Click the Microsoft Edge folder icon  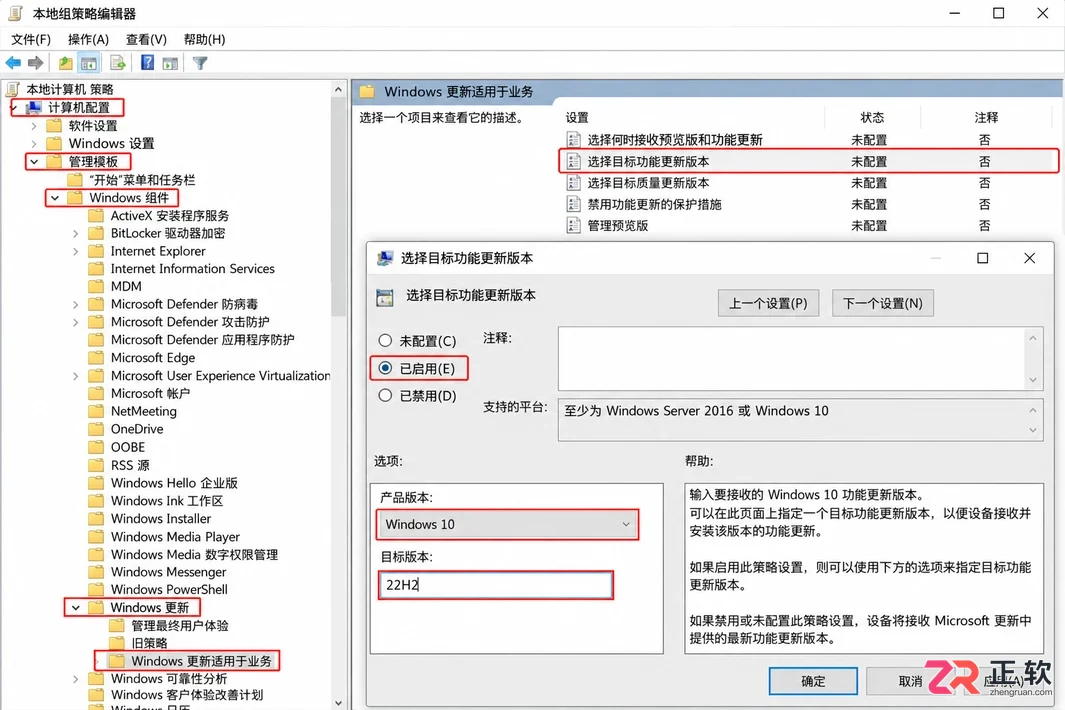[x=96, y=357]
